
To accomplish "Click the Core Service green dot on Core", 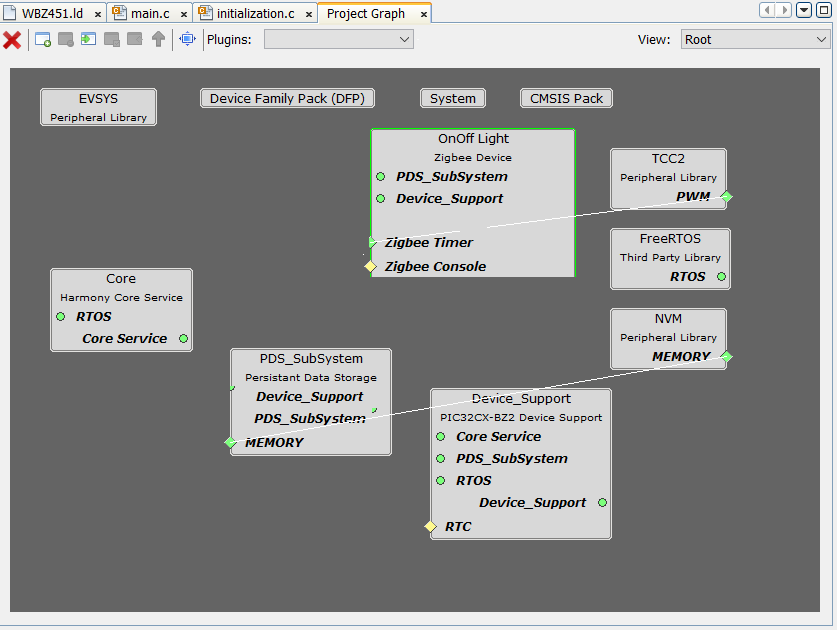I will click(x=183, y=339).
